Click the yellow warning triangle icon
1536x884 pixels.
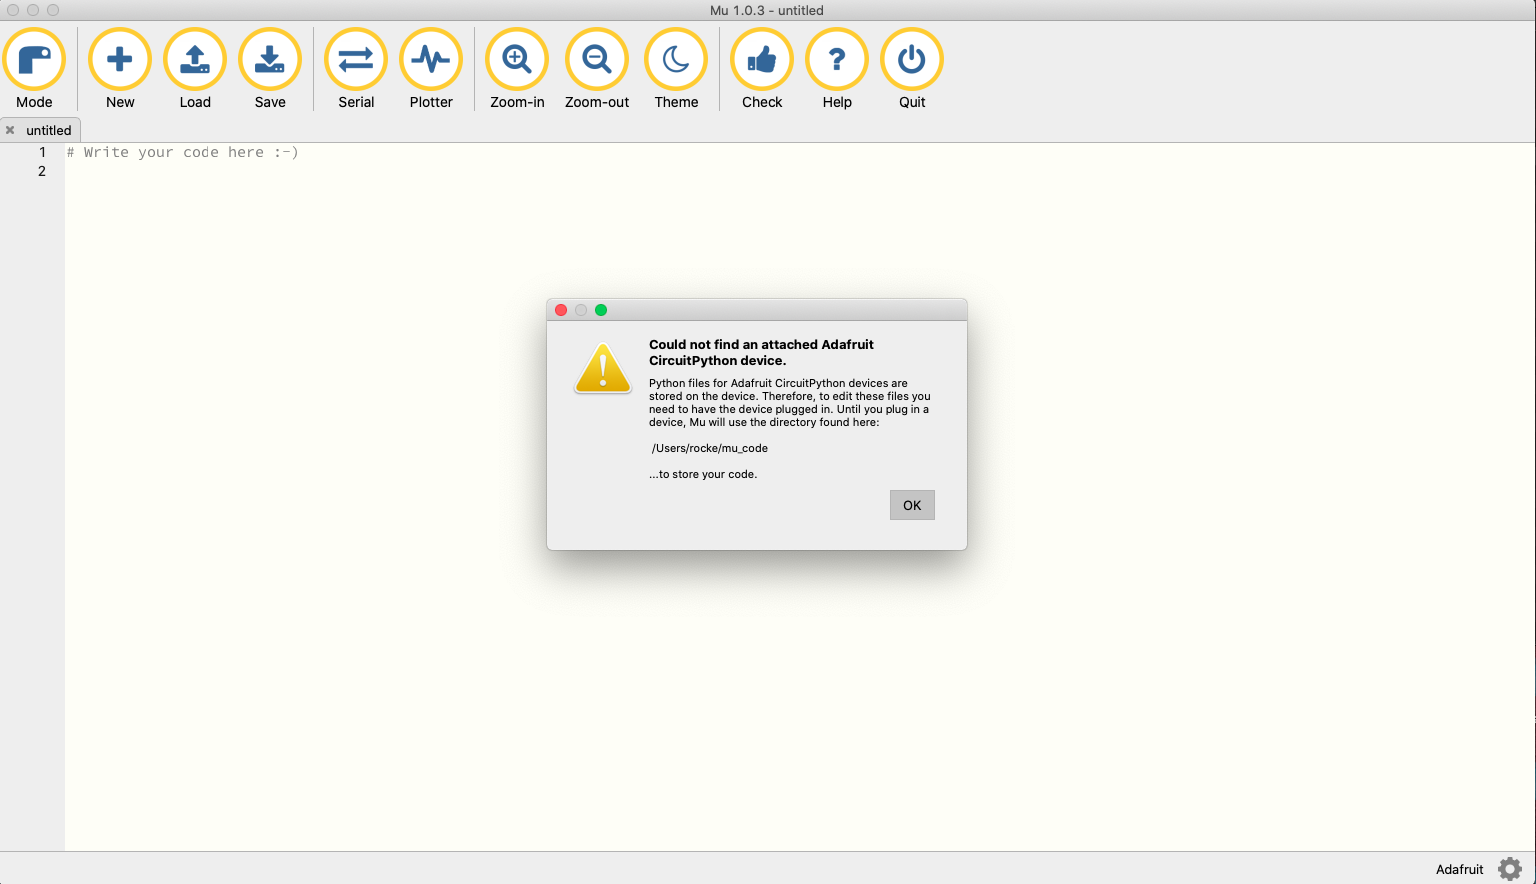603,369
